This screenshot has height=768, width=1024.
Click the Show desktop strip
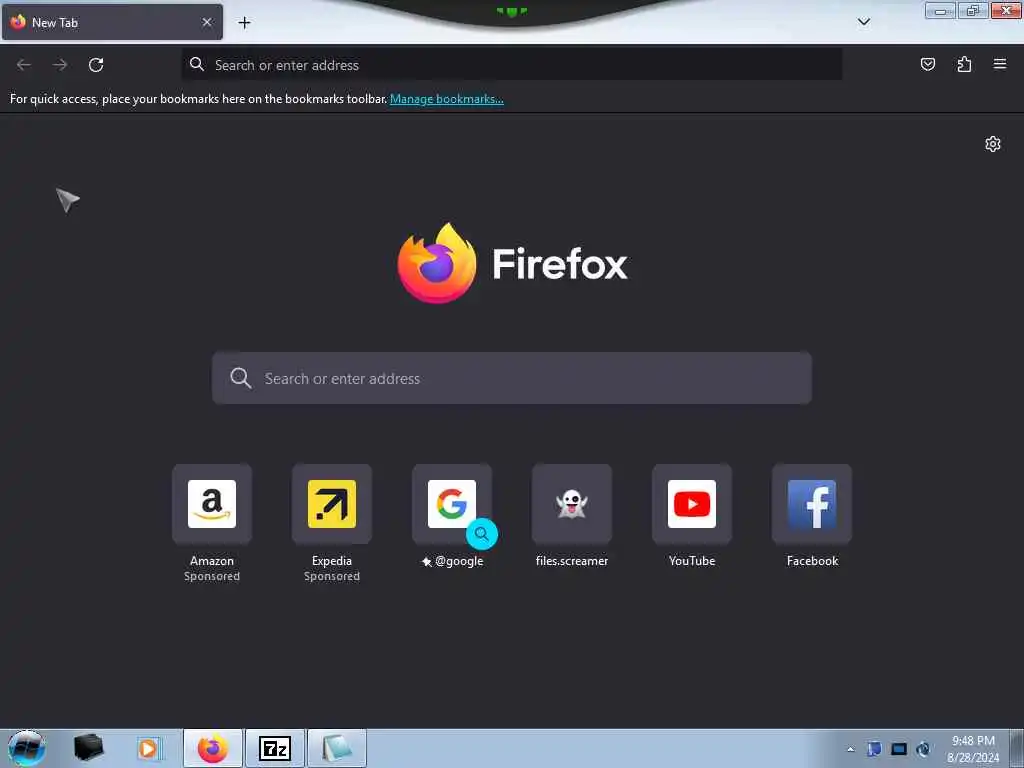[1016, 748]
